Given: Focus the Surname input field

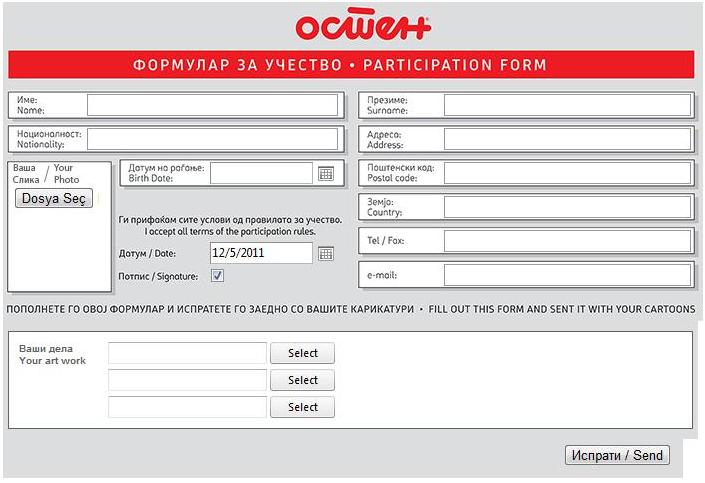Looking at the screenshot, I should pyautogui.click(x=567, y=105).
